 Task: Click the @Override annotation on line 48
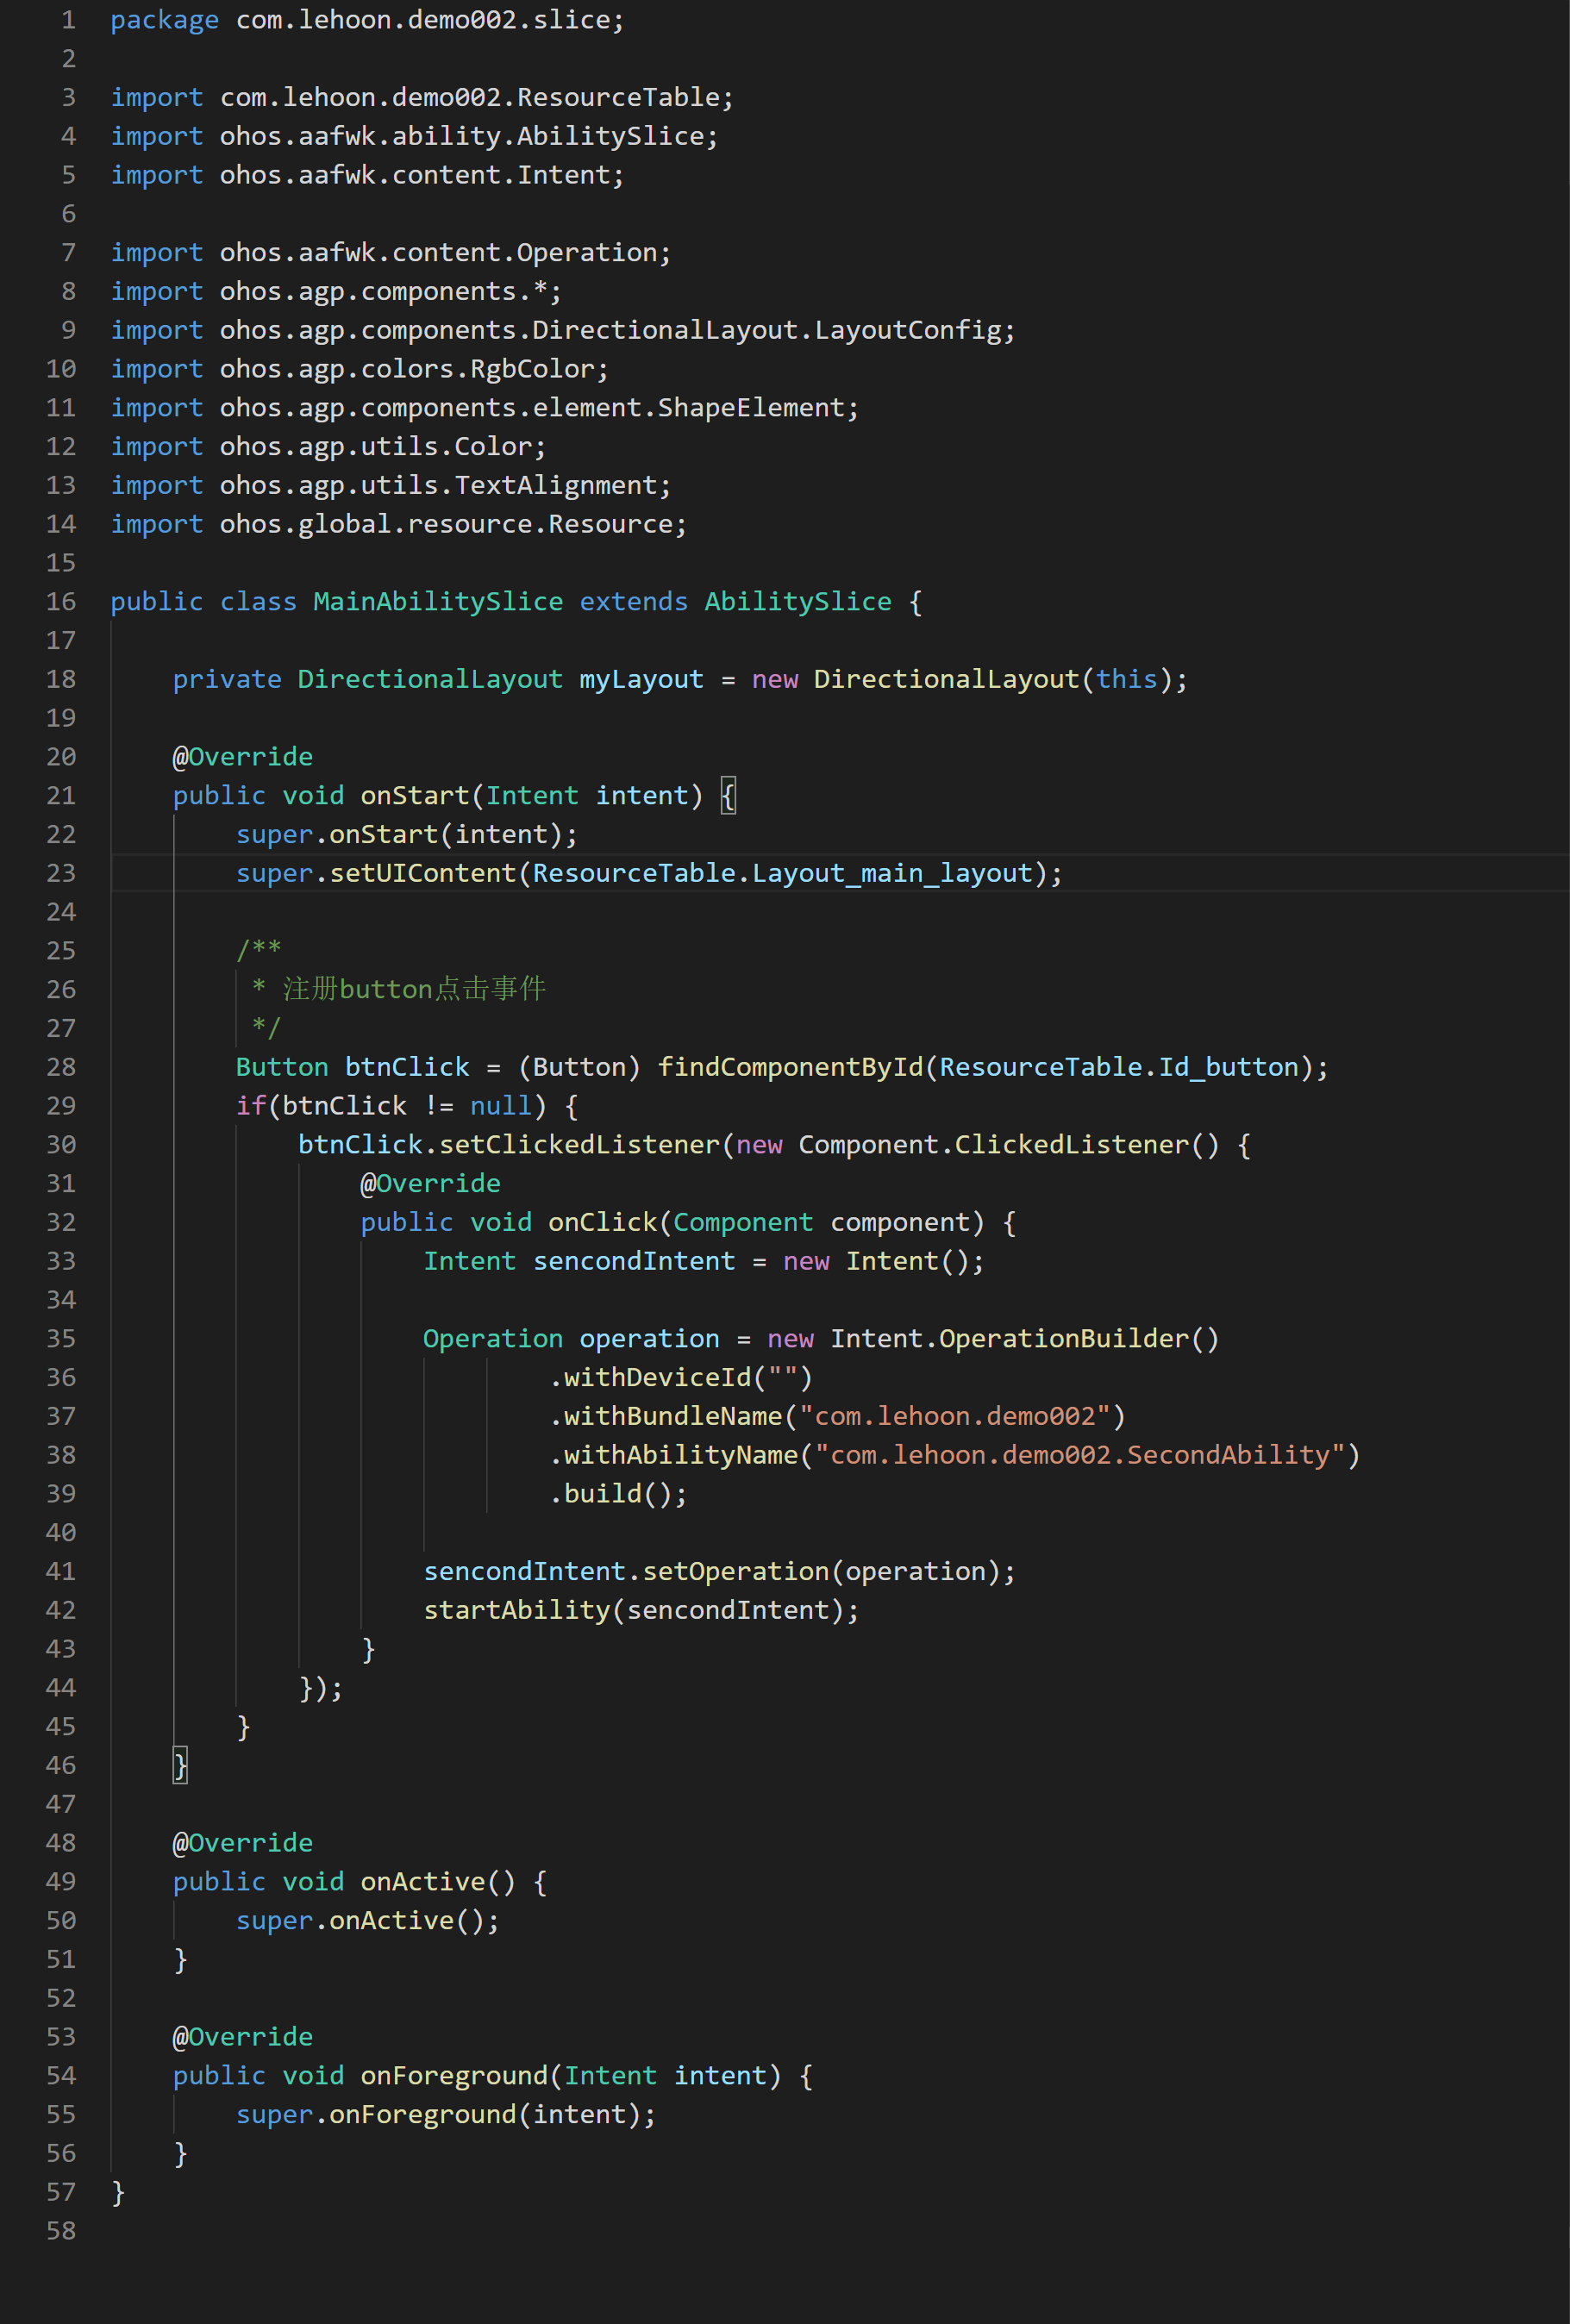(242, 1843)
